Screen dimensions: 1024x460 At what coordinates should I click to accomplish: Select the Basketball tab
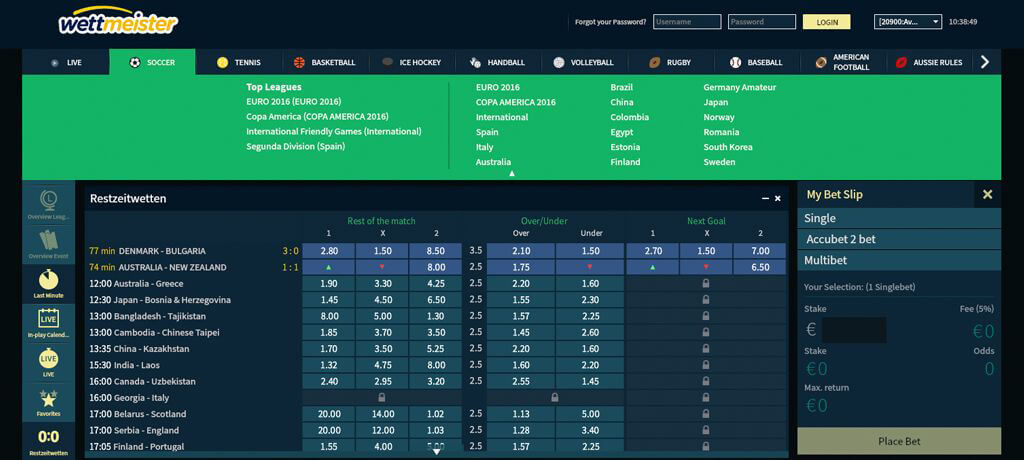coord(325,62)
